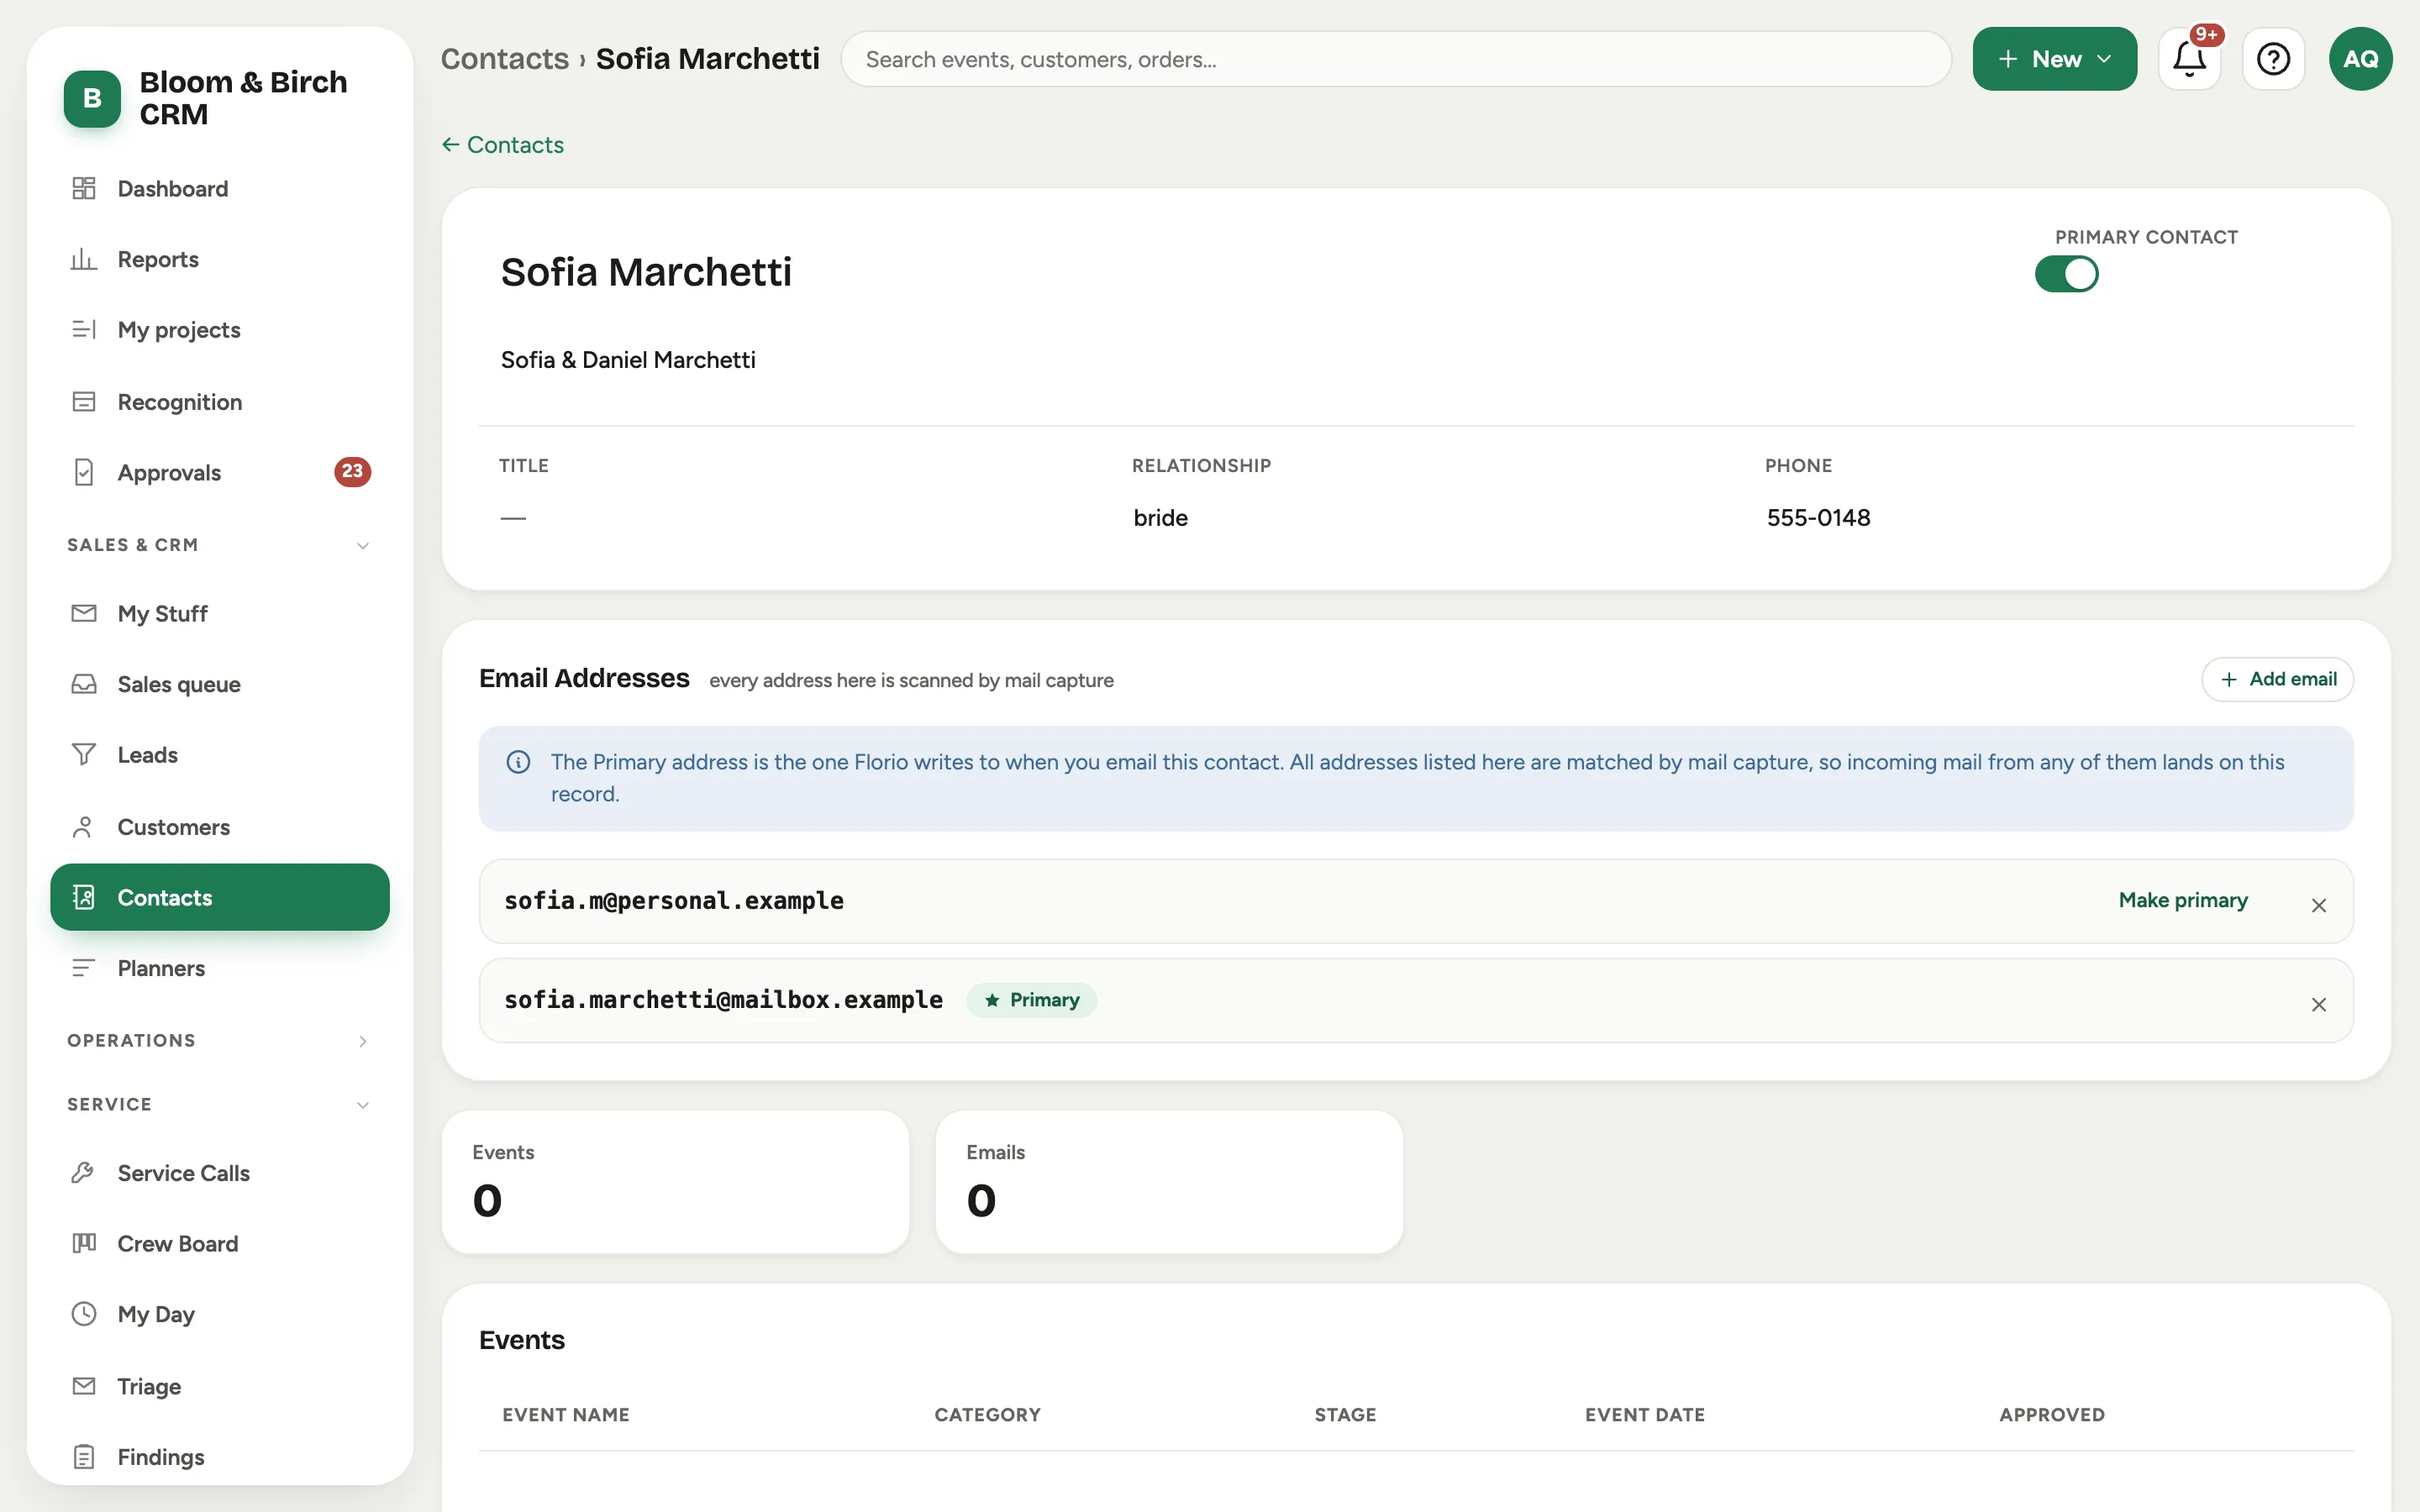Screen dimensions: 2420x1512
Task: Click the Service Calls wrench icon
Action: 84,1172
